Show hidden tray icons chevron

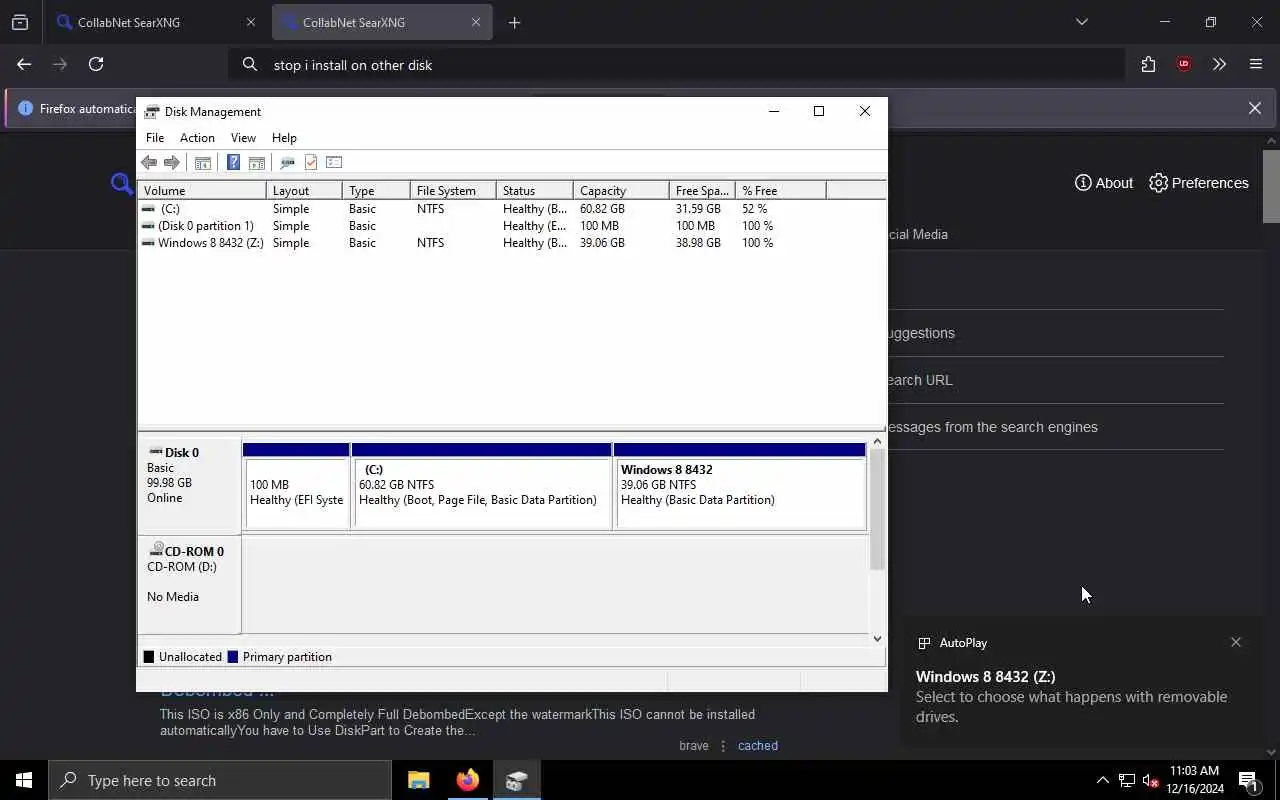(x=1102, y=780)
